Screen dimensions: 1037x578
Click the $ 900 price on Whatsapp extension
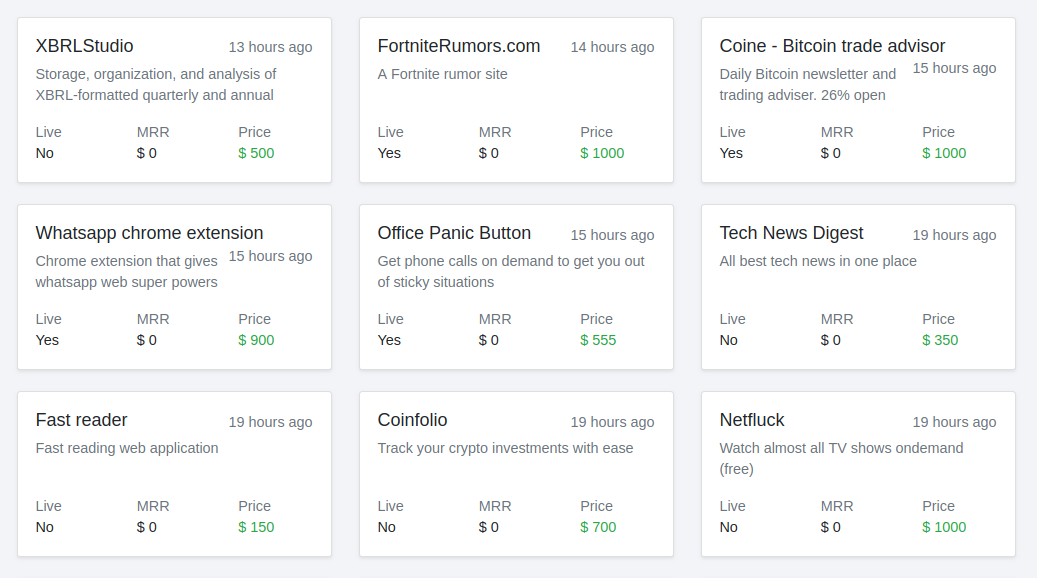256,340
